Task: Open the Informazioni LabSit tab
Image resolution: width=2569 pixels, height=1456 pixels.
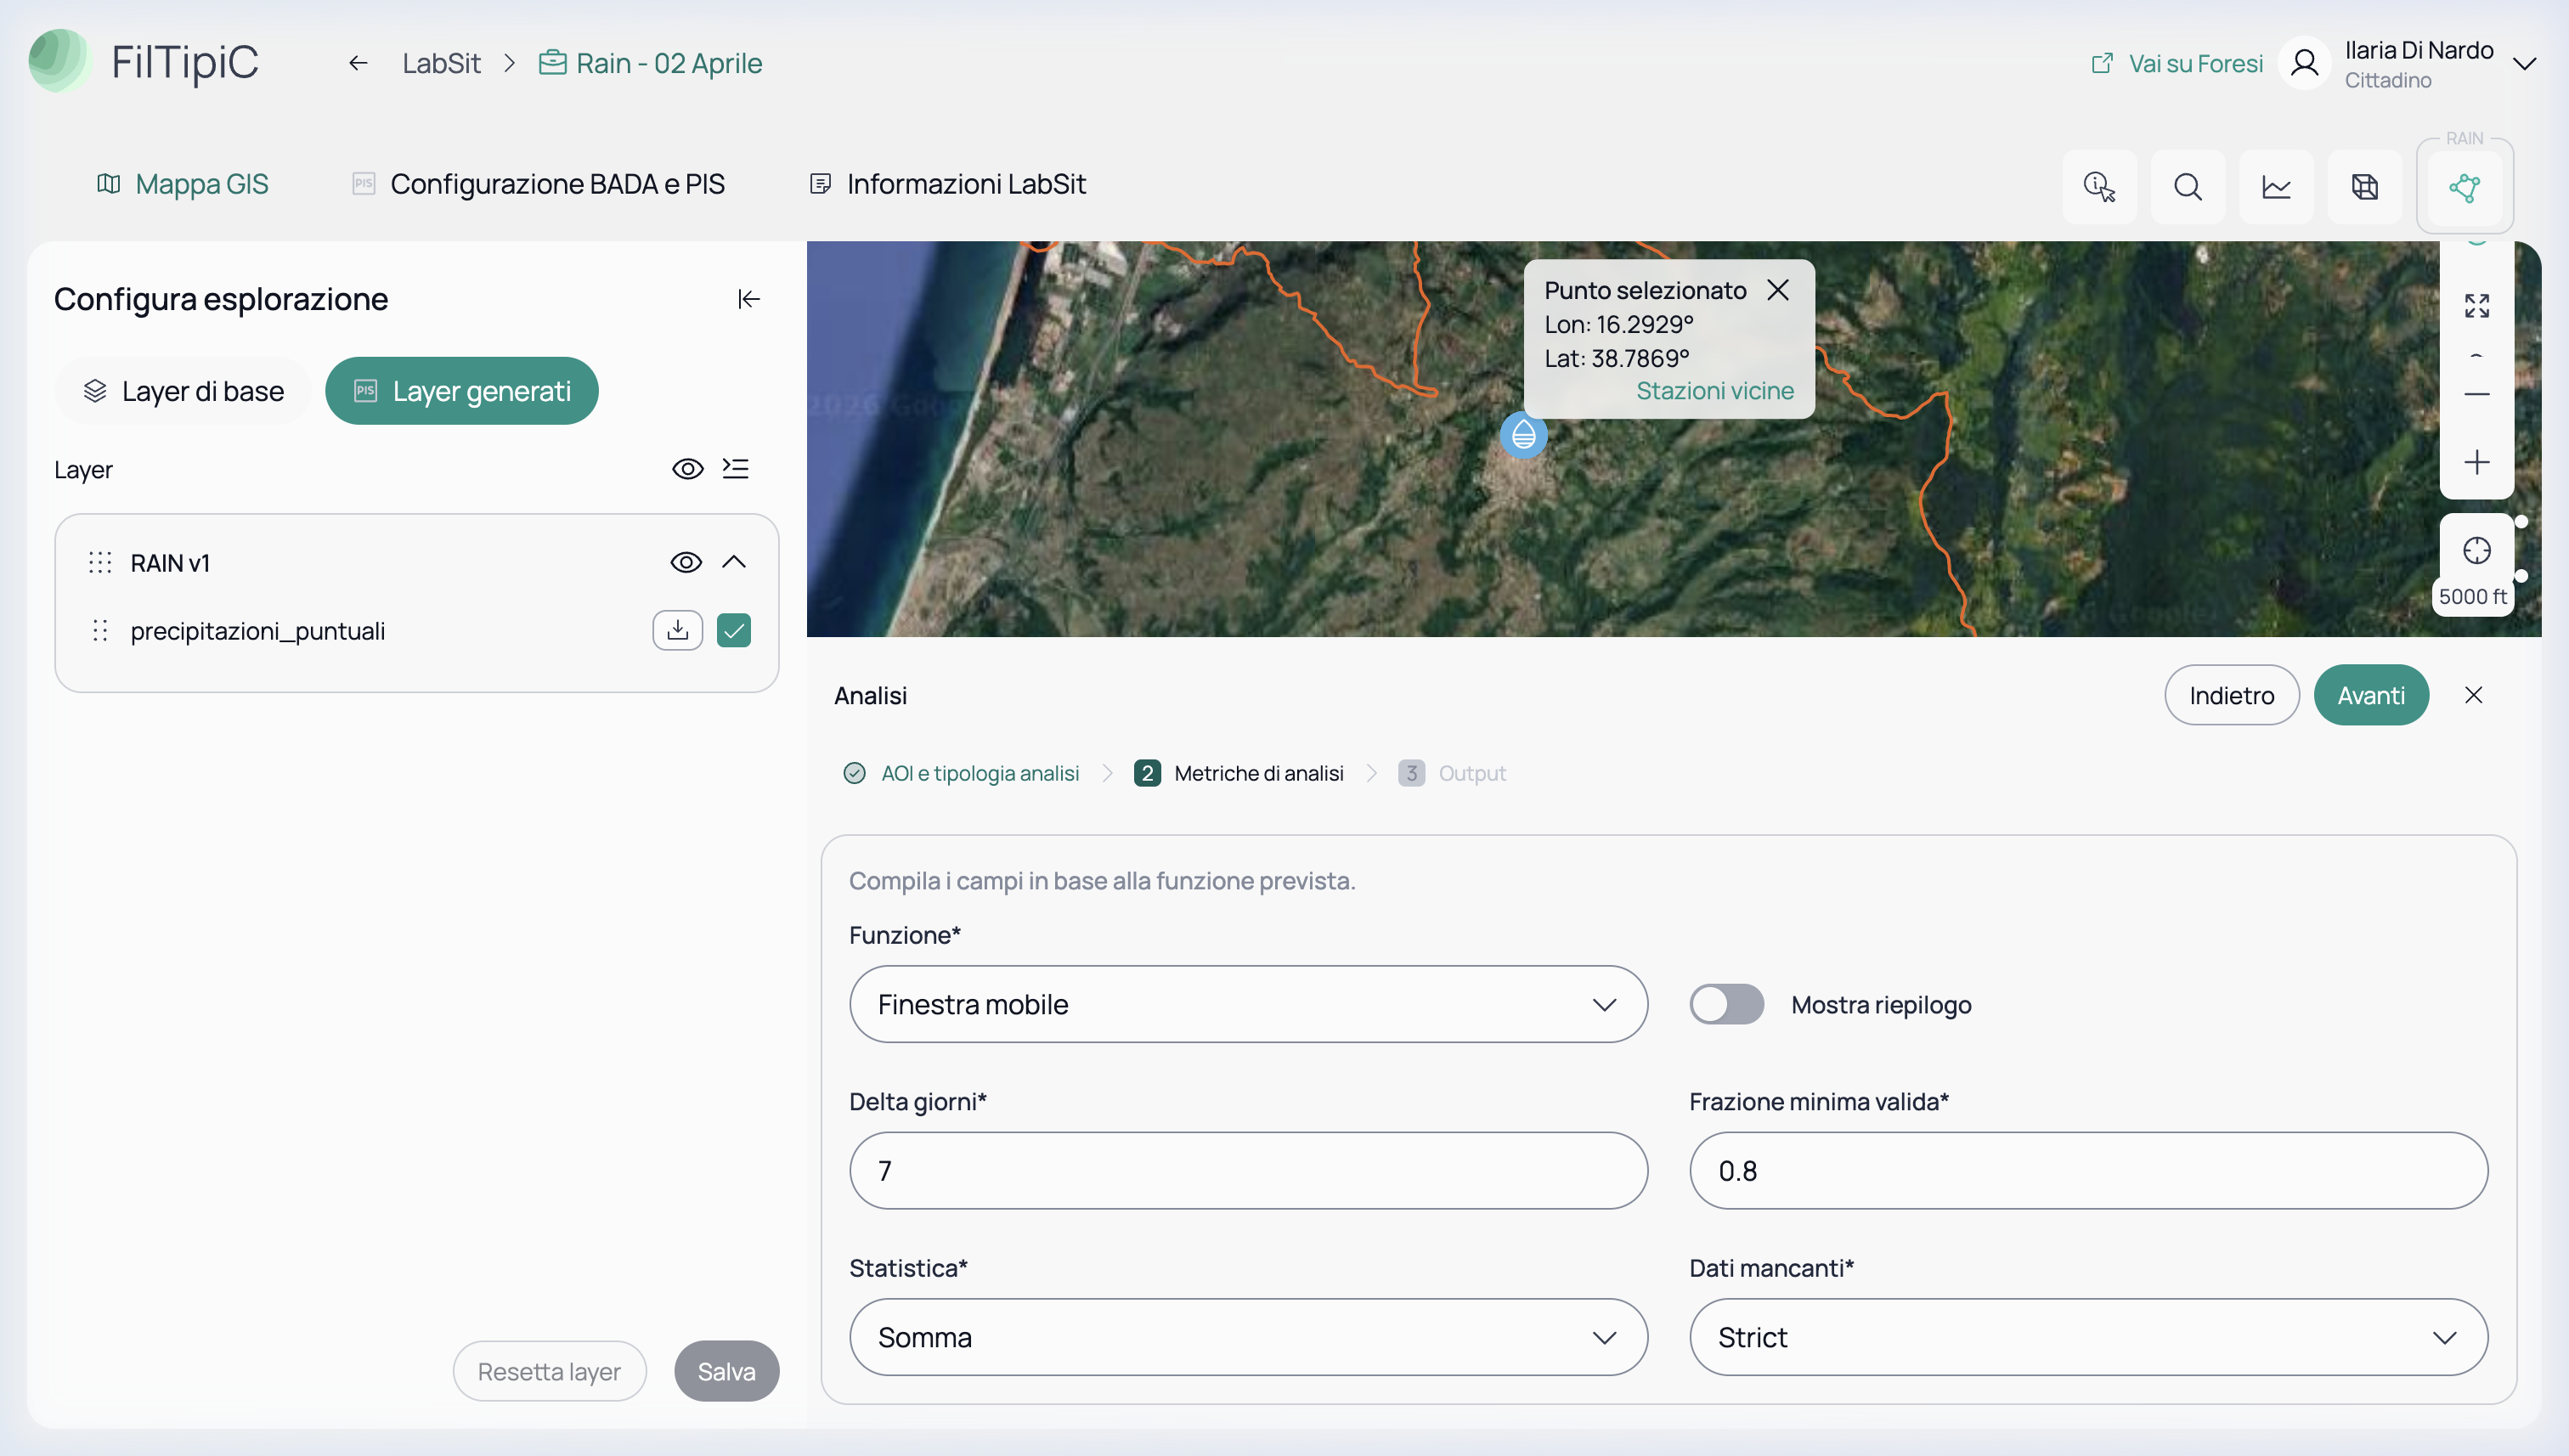Action: 947,184
